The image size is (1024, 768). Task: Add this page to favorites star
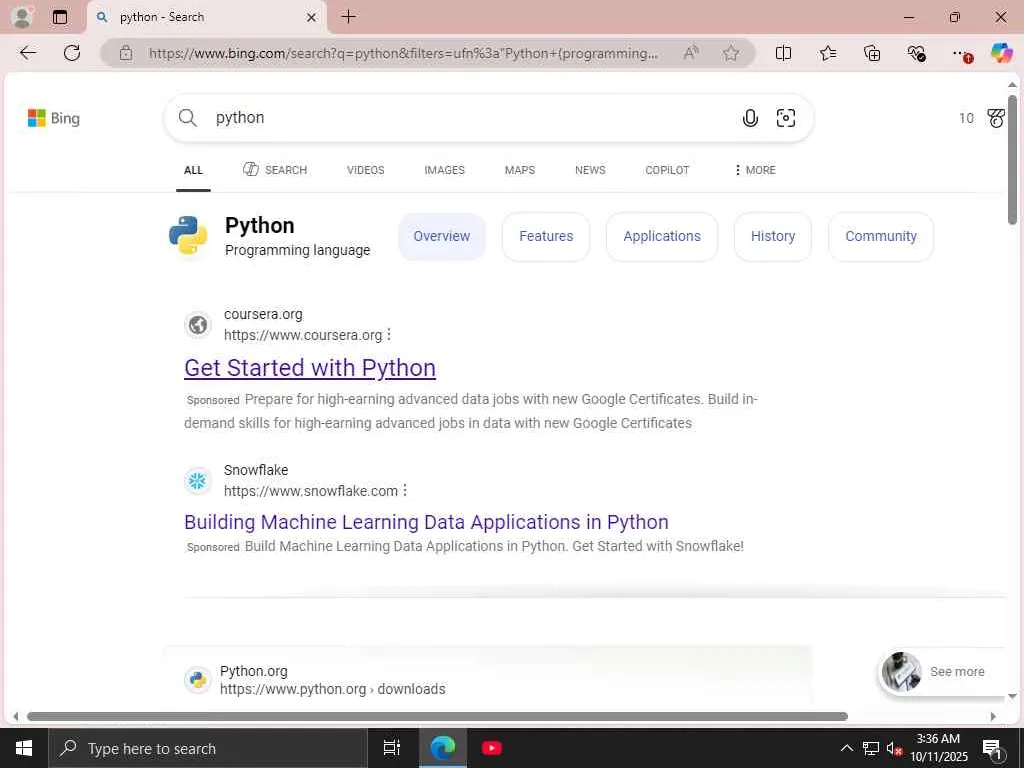pyautogui.click(x=731, y=53)
